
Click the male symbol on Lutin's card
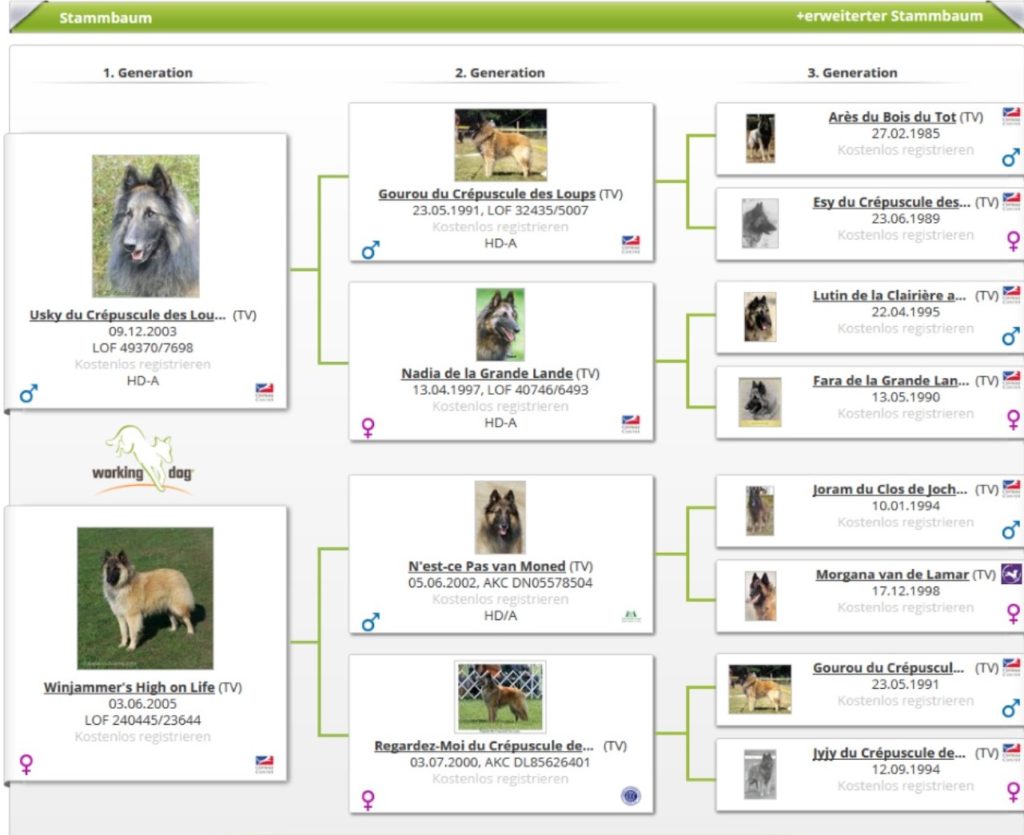1011,336
